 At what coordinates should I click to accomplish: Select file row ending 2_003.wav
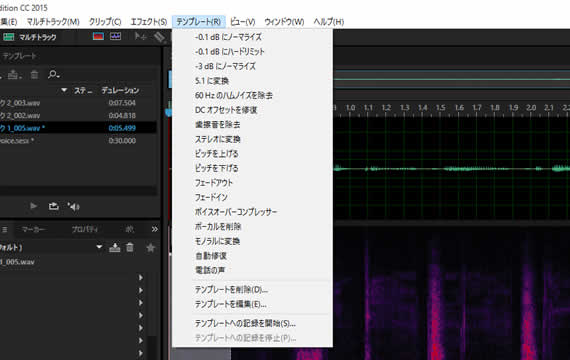tap(78, 103)
